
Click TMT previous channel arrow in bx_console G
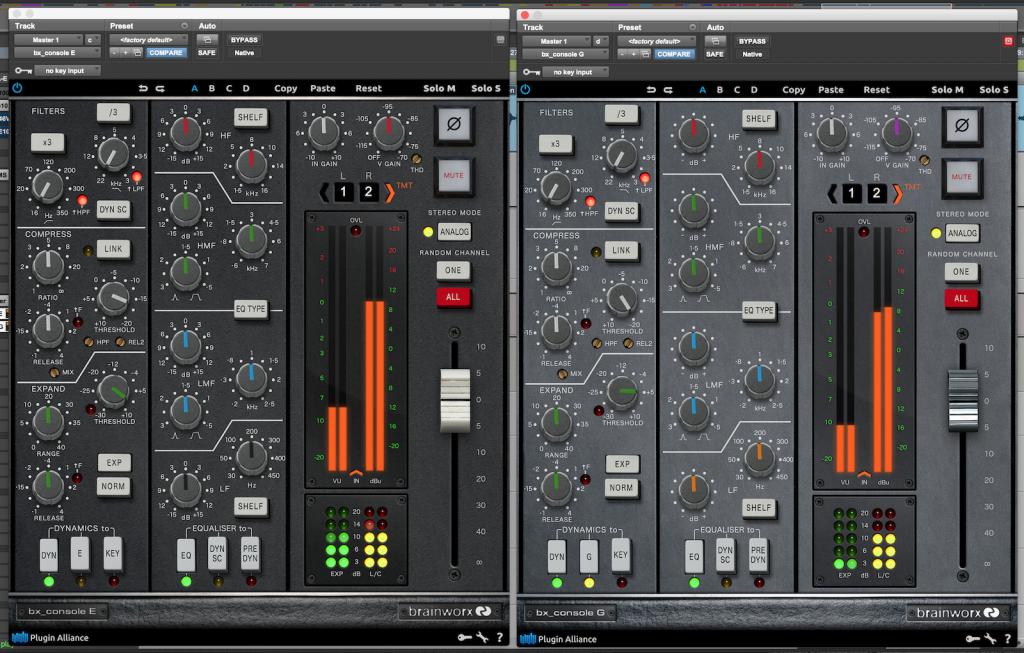tap(833, 193)
